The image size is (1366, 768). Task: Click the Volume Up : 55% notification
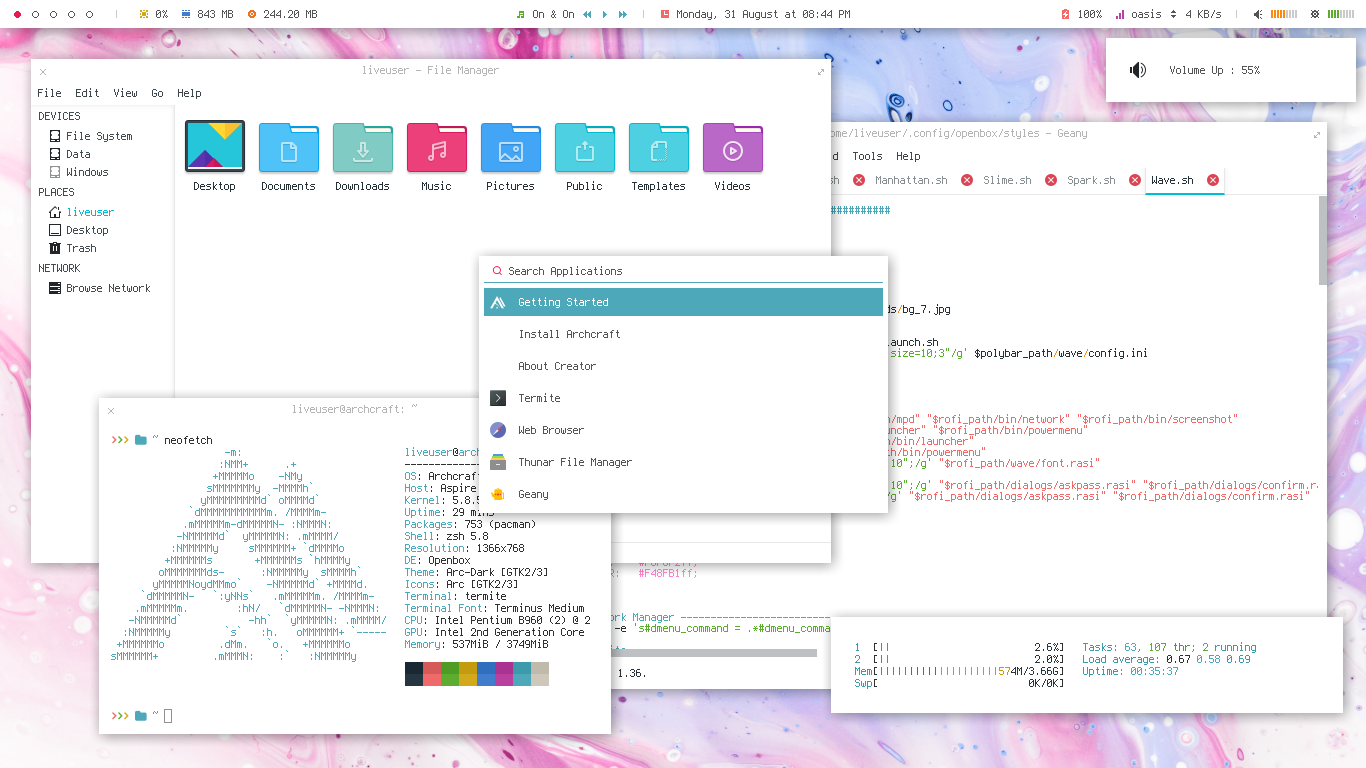pyautogui.click(x=1230, y=70)
